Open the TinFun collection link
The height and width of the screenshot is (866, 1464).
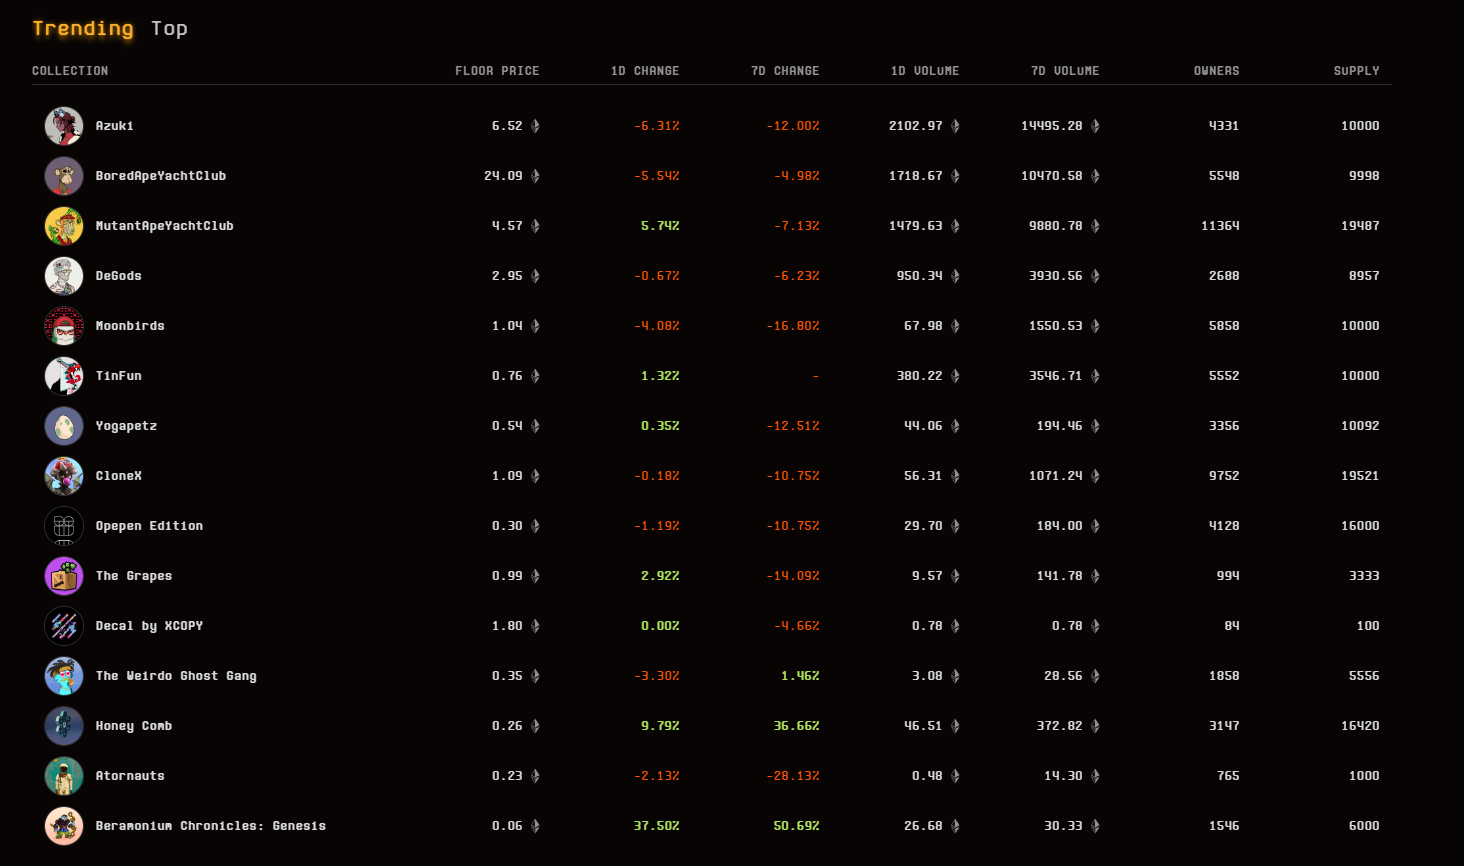(x=119, y=376)
